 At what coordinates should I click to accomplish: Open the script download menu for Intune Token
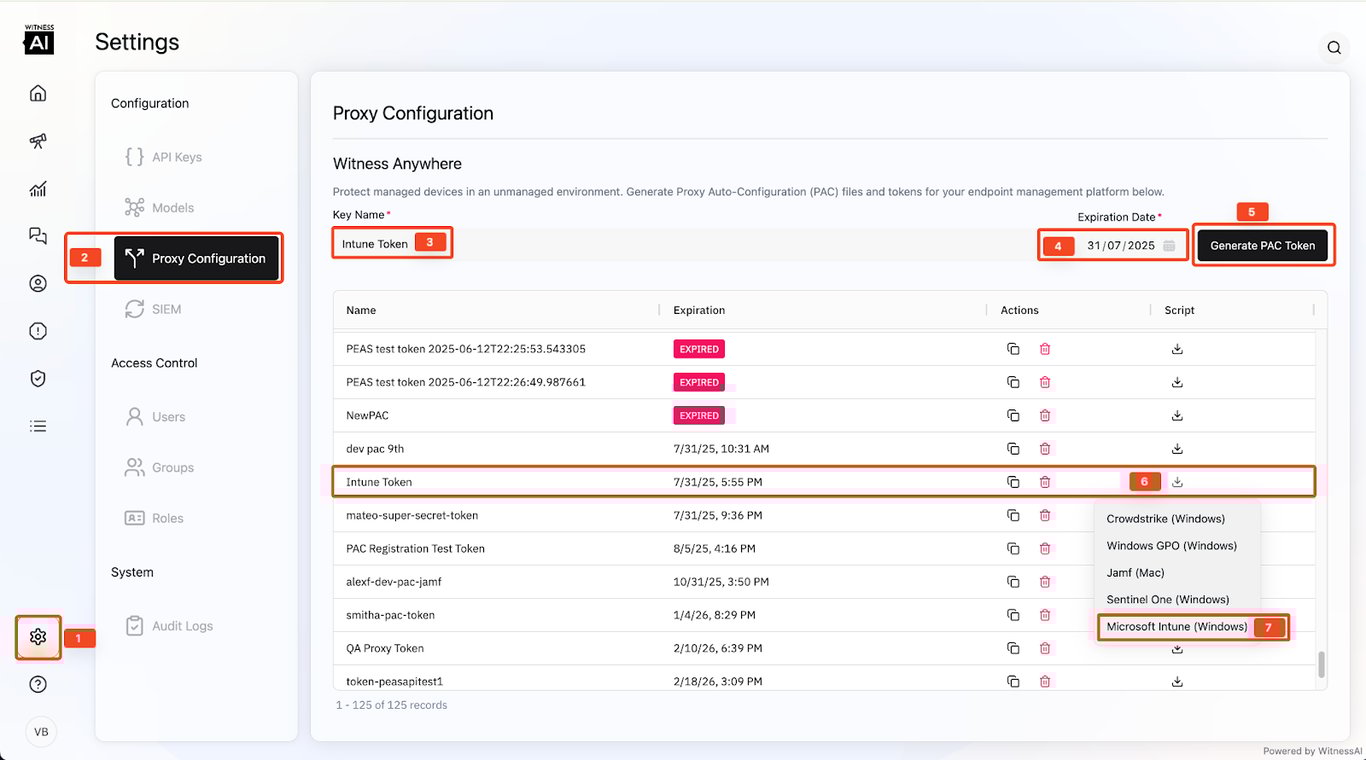coord(1178,482)
